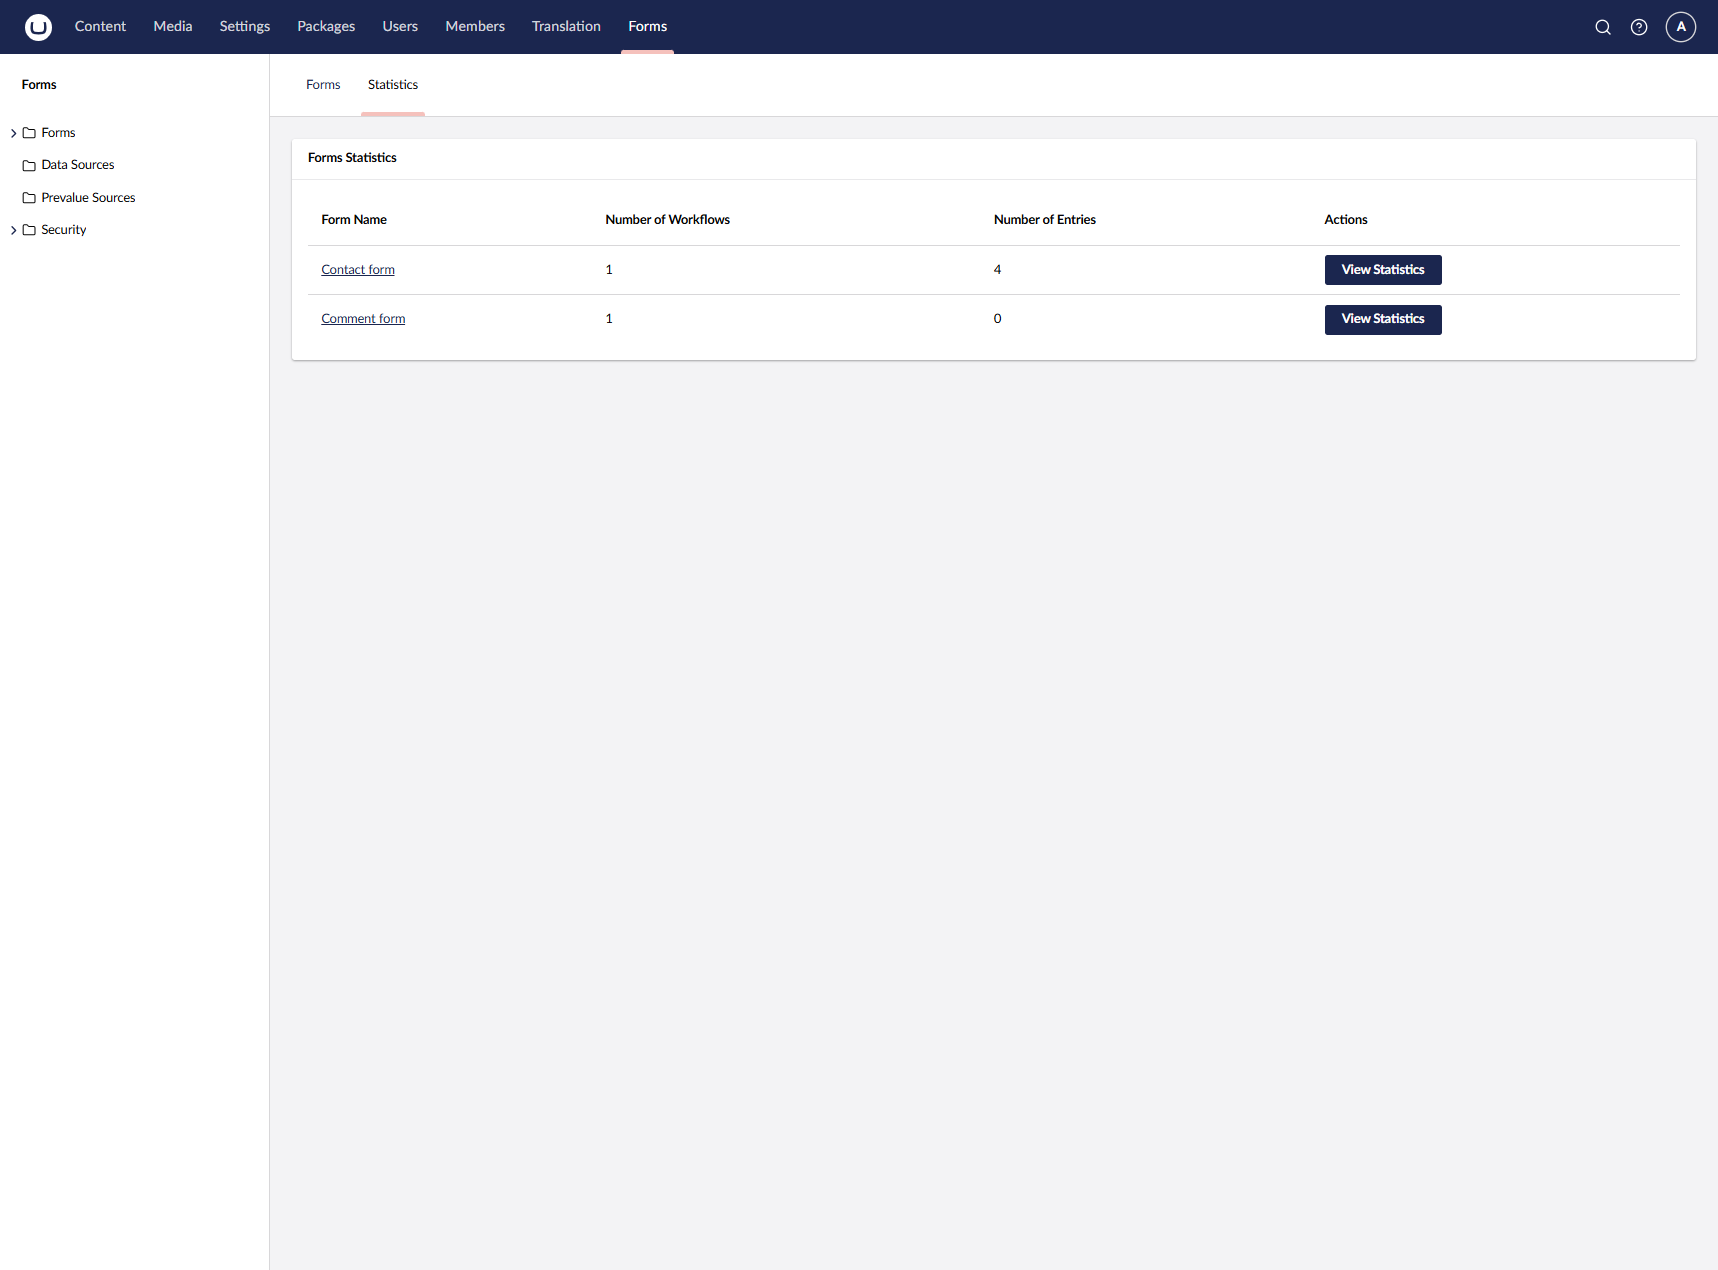The height and width of the screenshot is (1270, 1718).
Task: Open the Content section
Action: (100, 27)
